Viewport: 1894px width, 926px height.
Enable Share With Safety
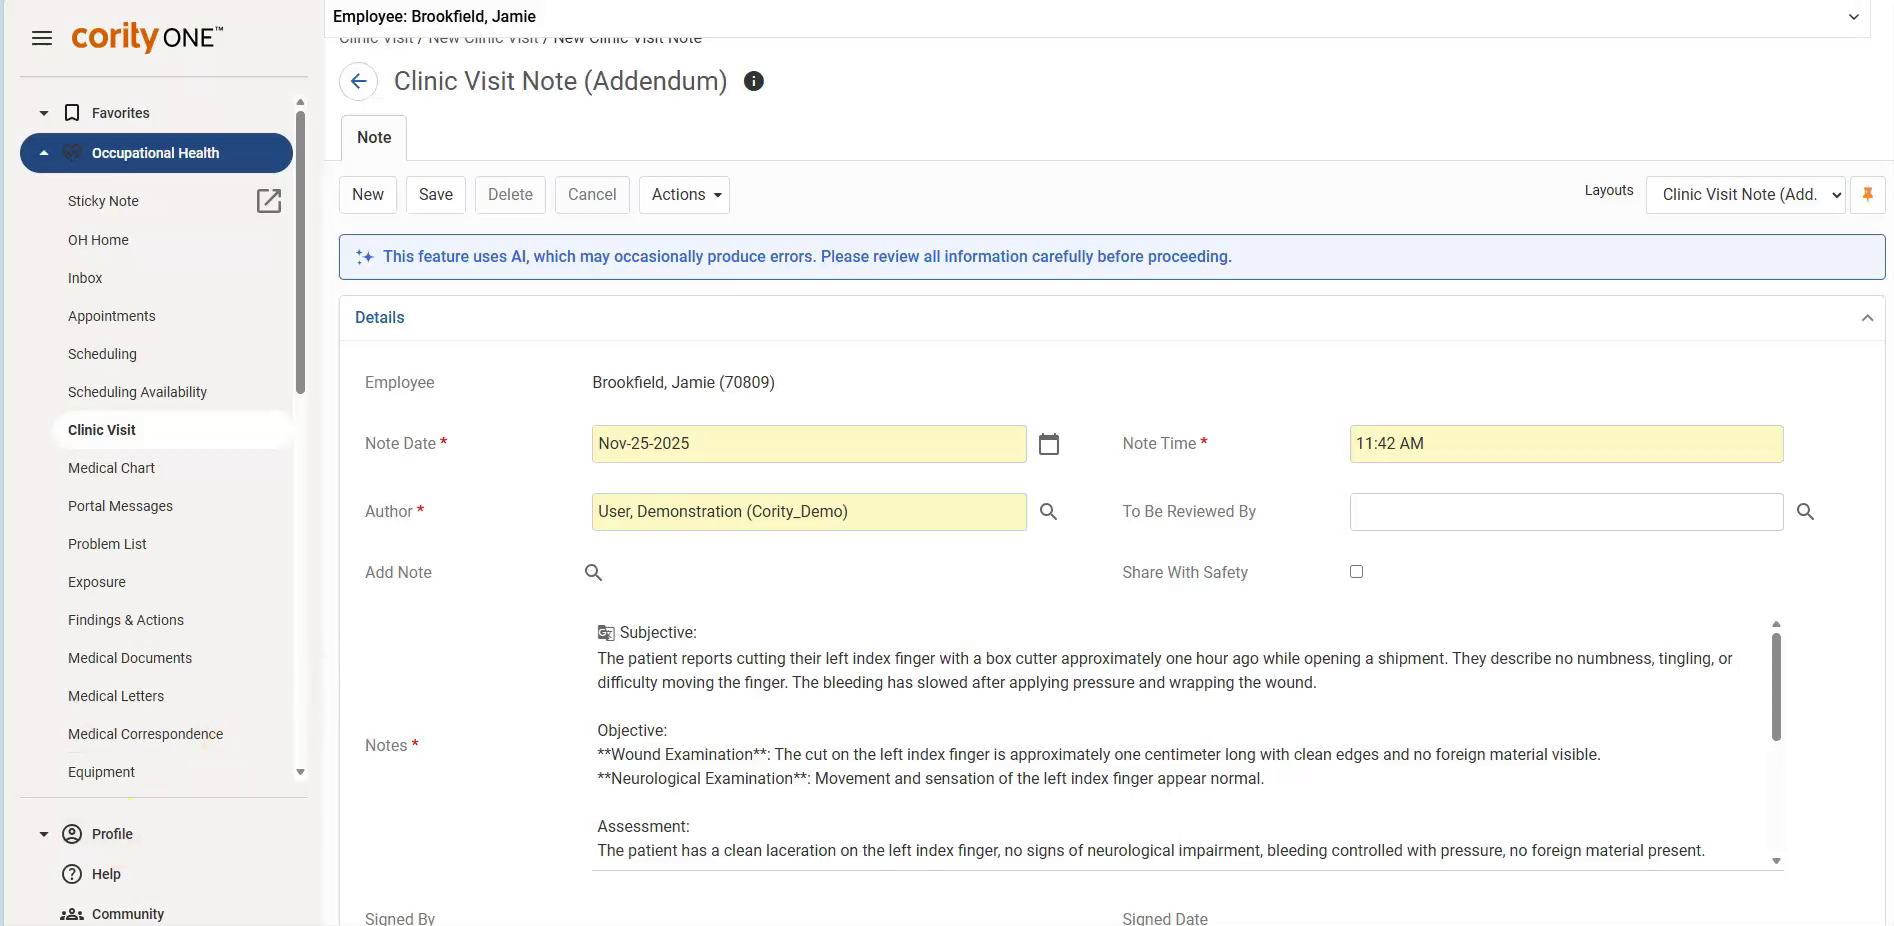point(1356,571)
